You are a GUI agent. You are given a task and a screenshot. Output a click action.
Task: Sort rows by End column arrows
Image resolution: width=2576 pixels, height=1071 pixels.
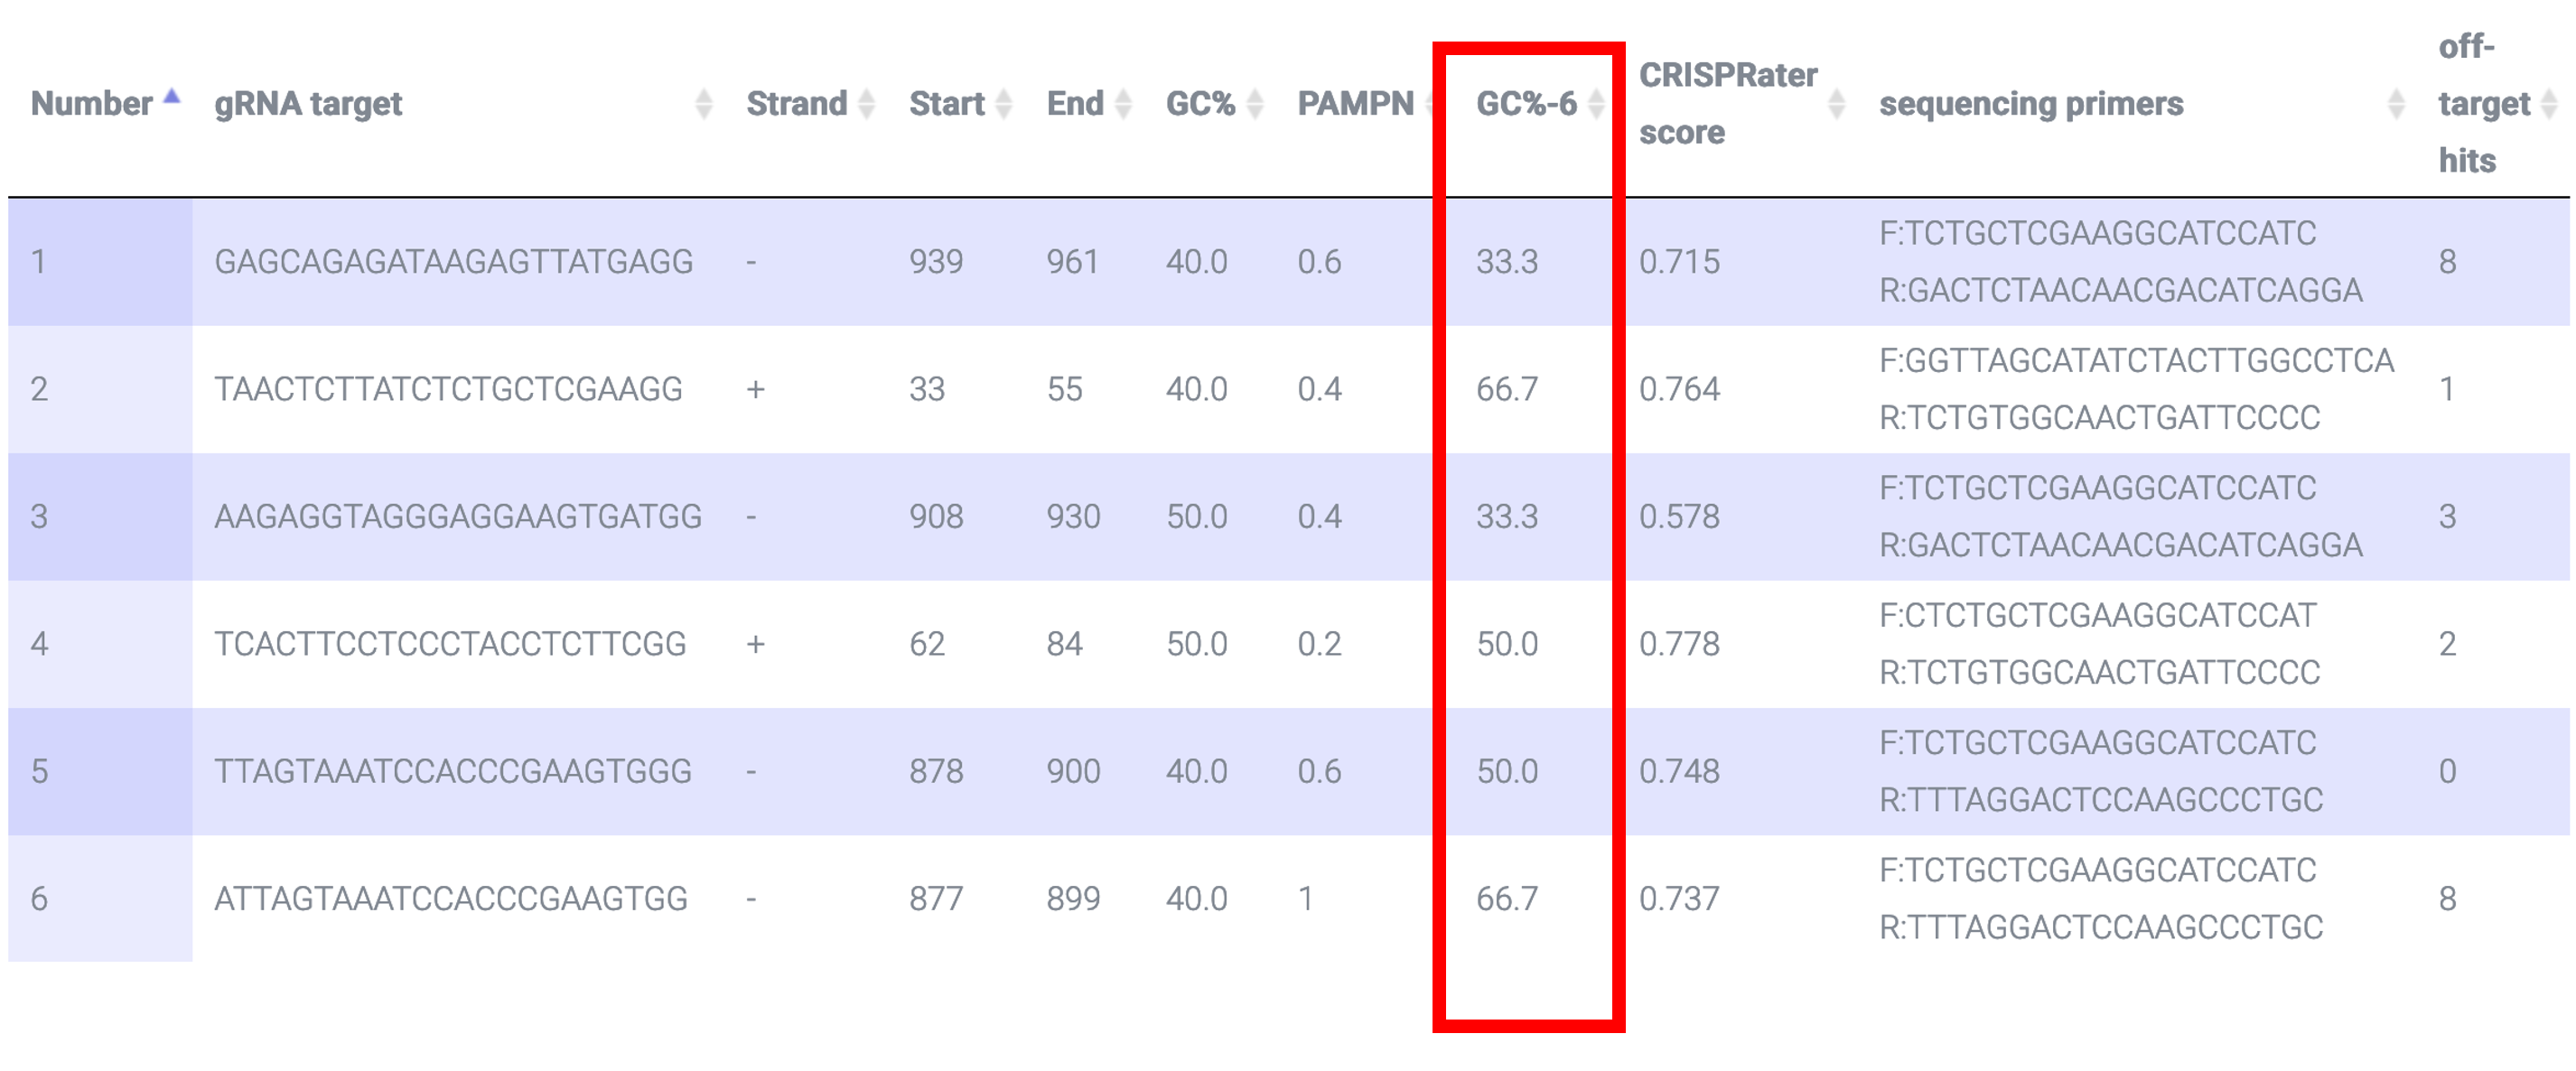pyautogui.click(x=1123, y=103)
